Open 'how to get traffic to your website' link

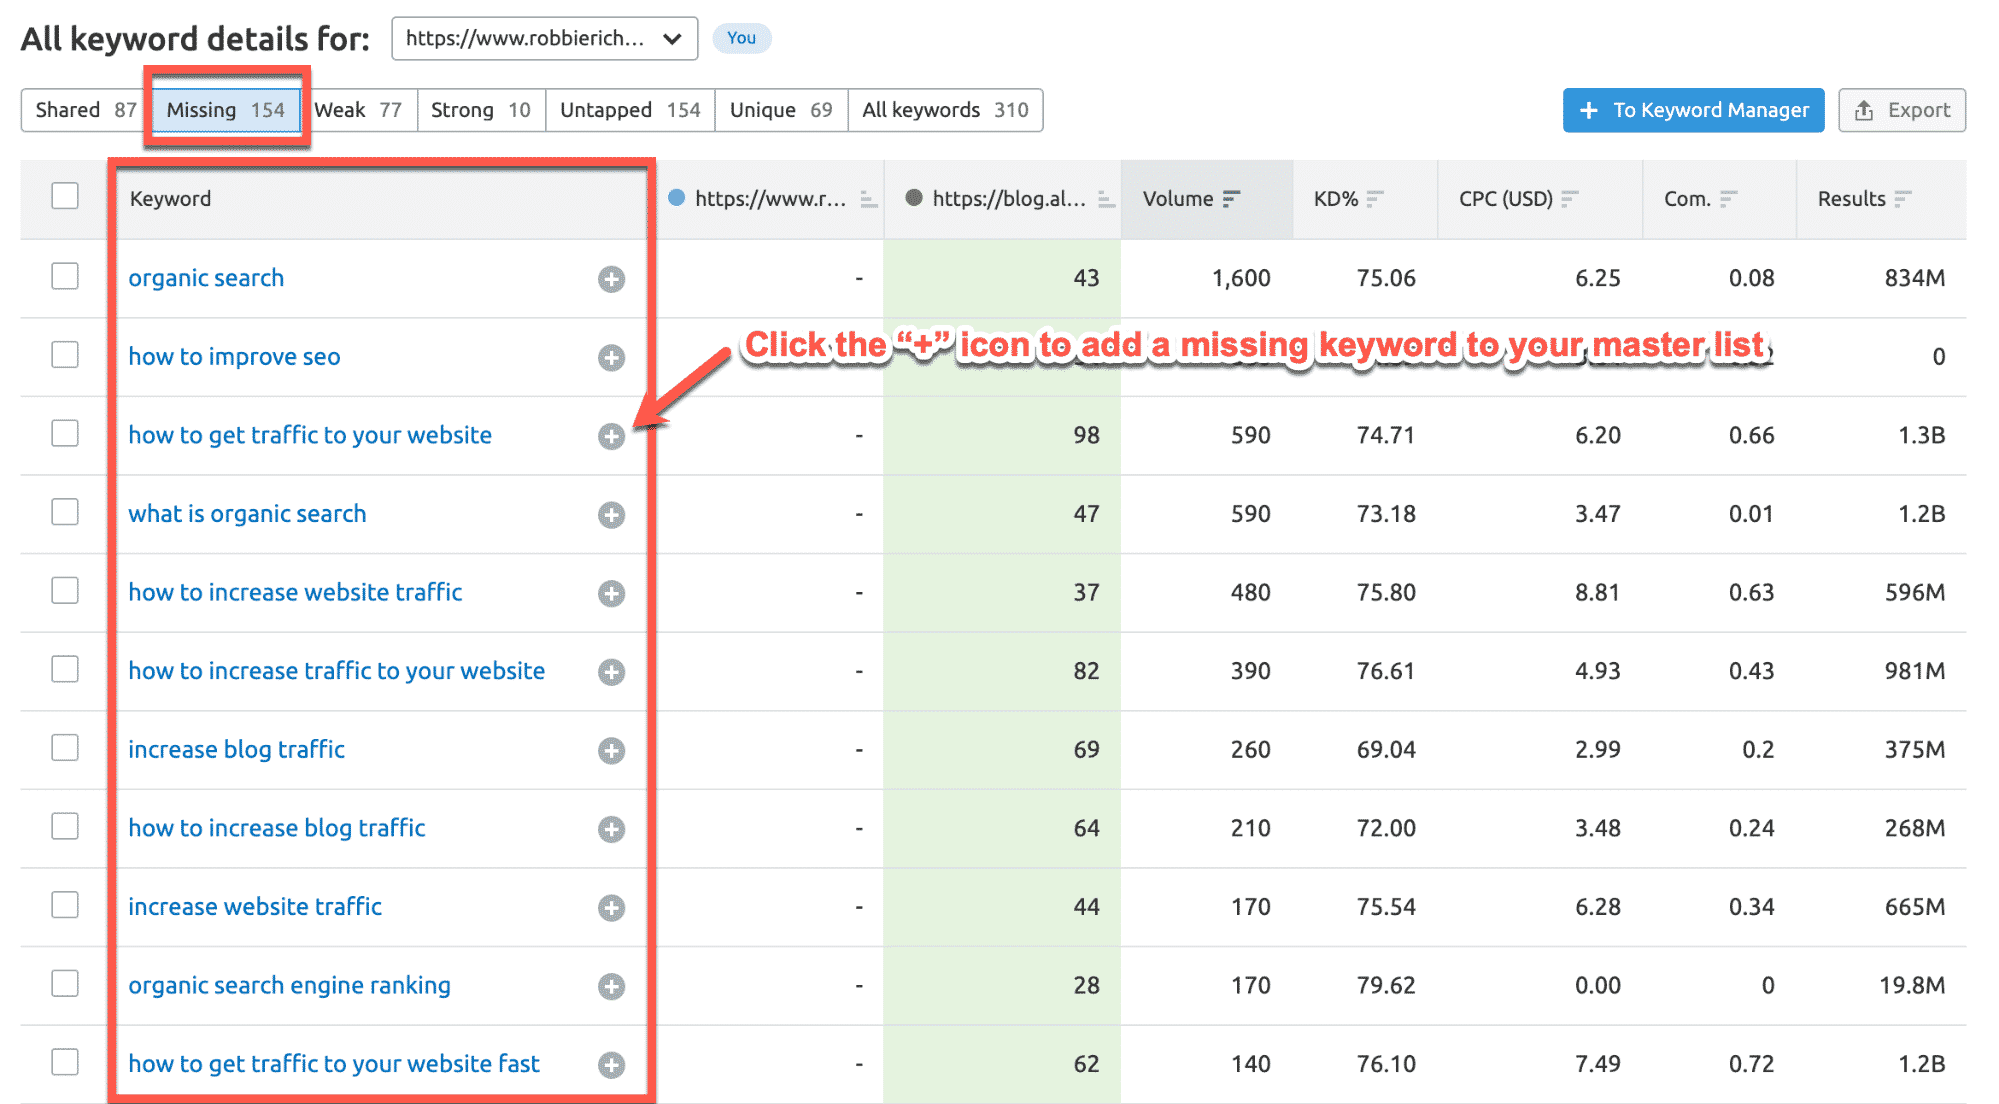310,435
